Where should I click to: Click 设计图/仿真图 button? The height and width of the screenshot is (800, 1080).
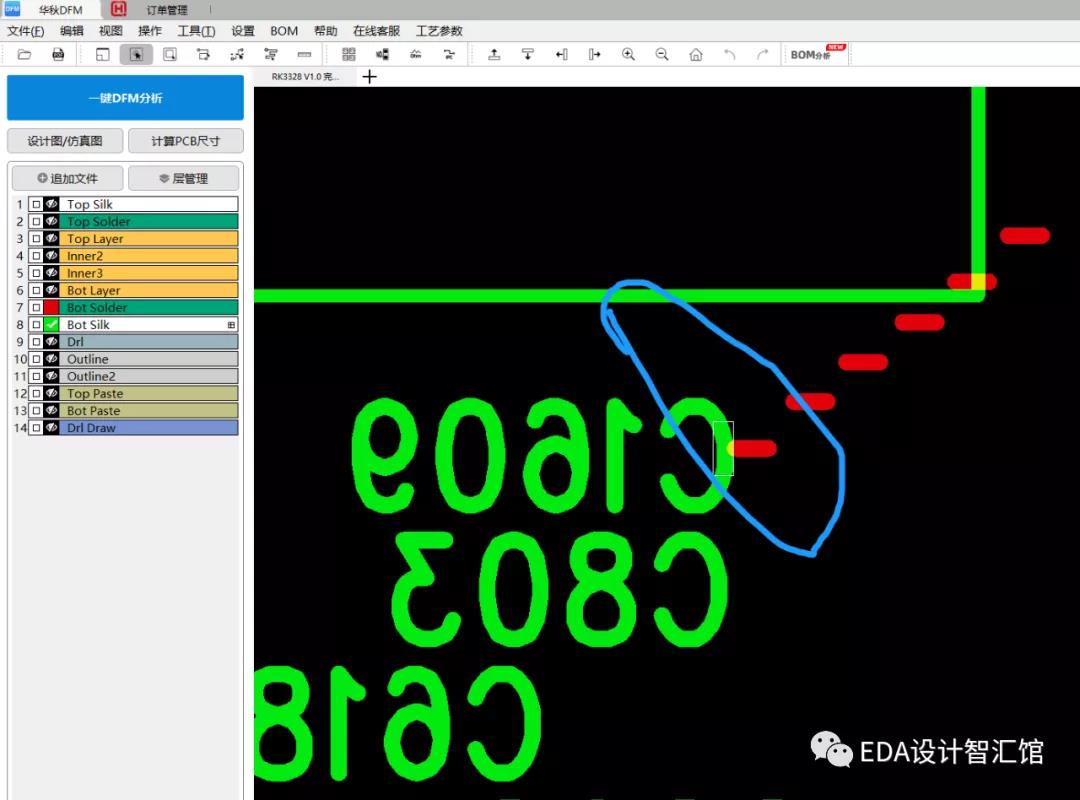click(x=65, y=141)
